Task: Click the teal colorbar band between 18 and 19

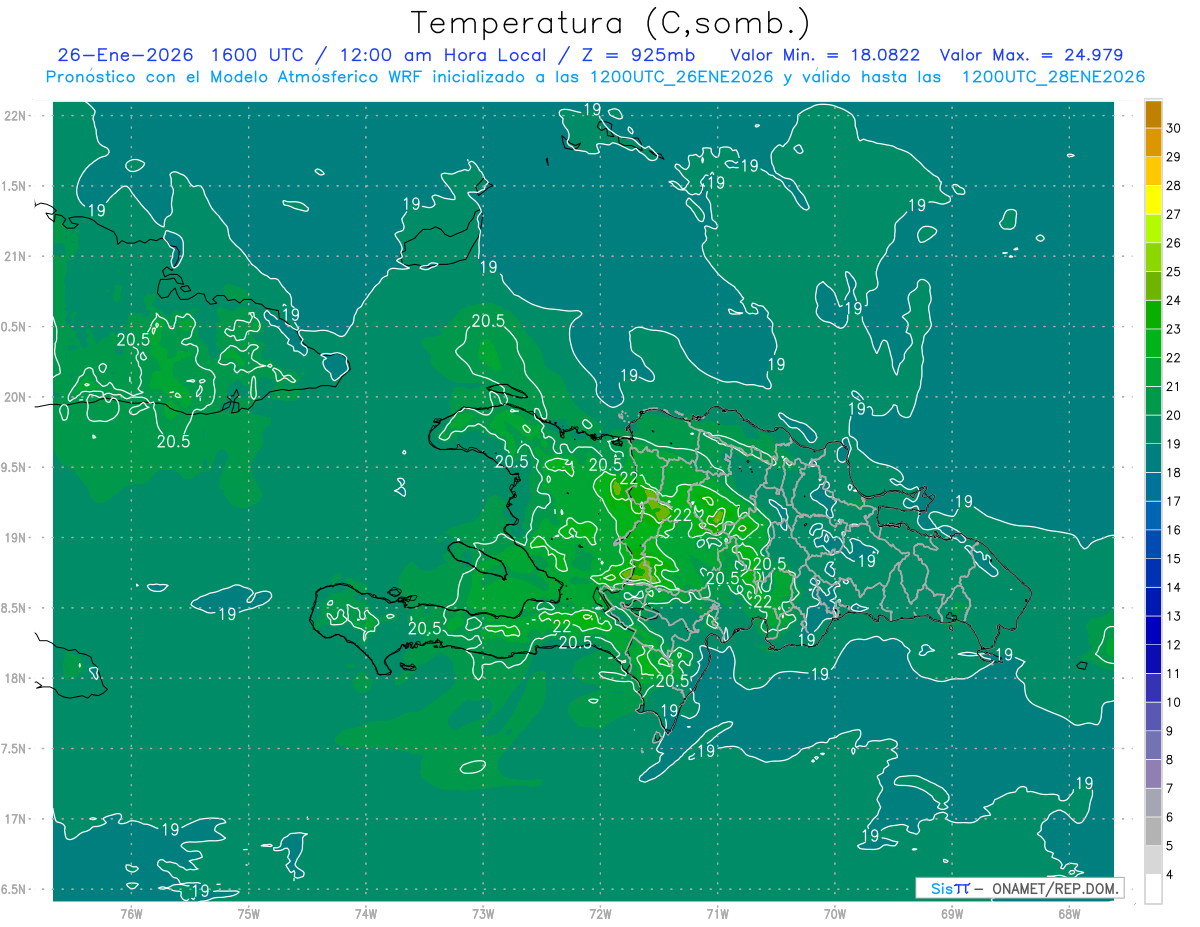Action: (x=1153, y=458)
